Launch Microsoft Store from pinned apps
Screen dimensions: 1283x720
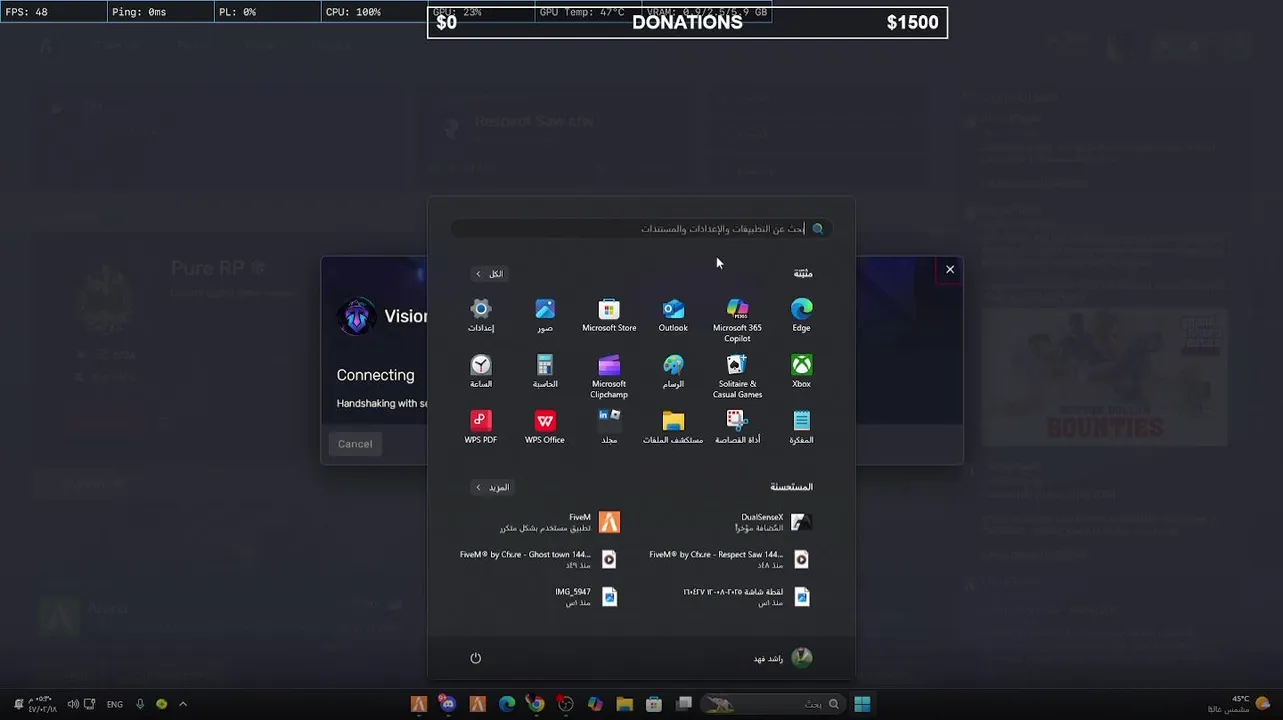(x=609, y=315)
